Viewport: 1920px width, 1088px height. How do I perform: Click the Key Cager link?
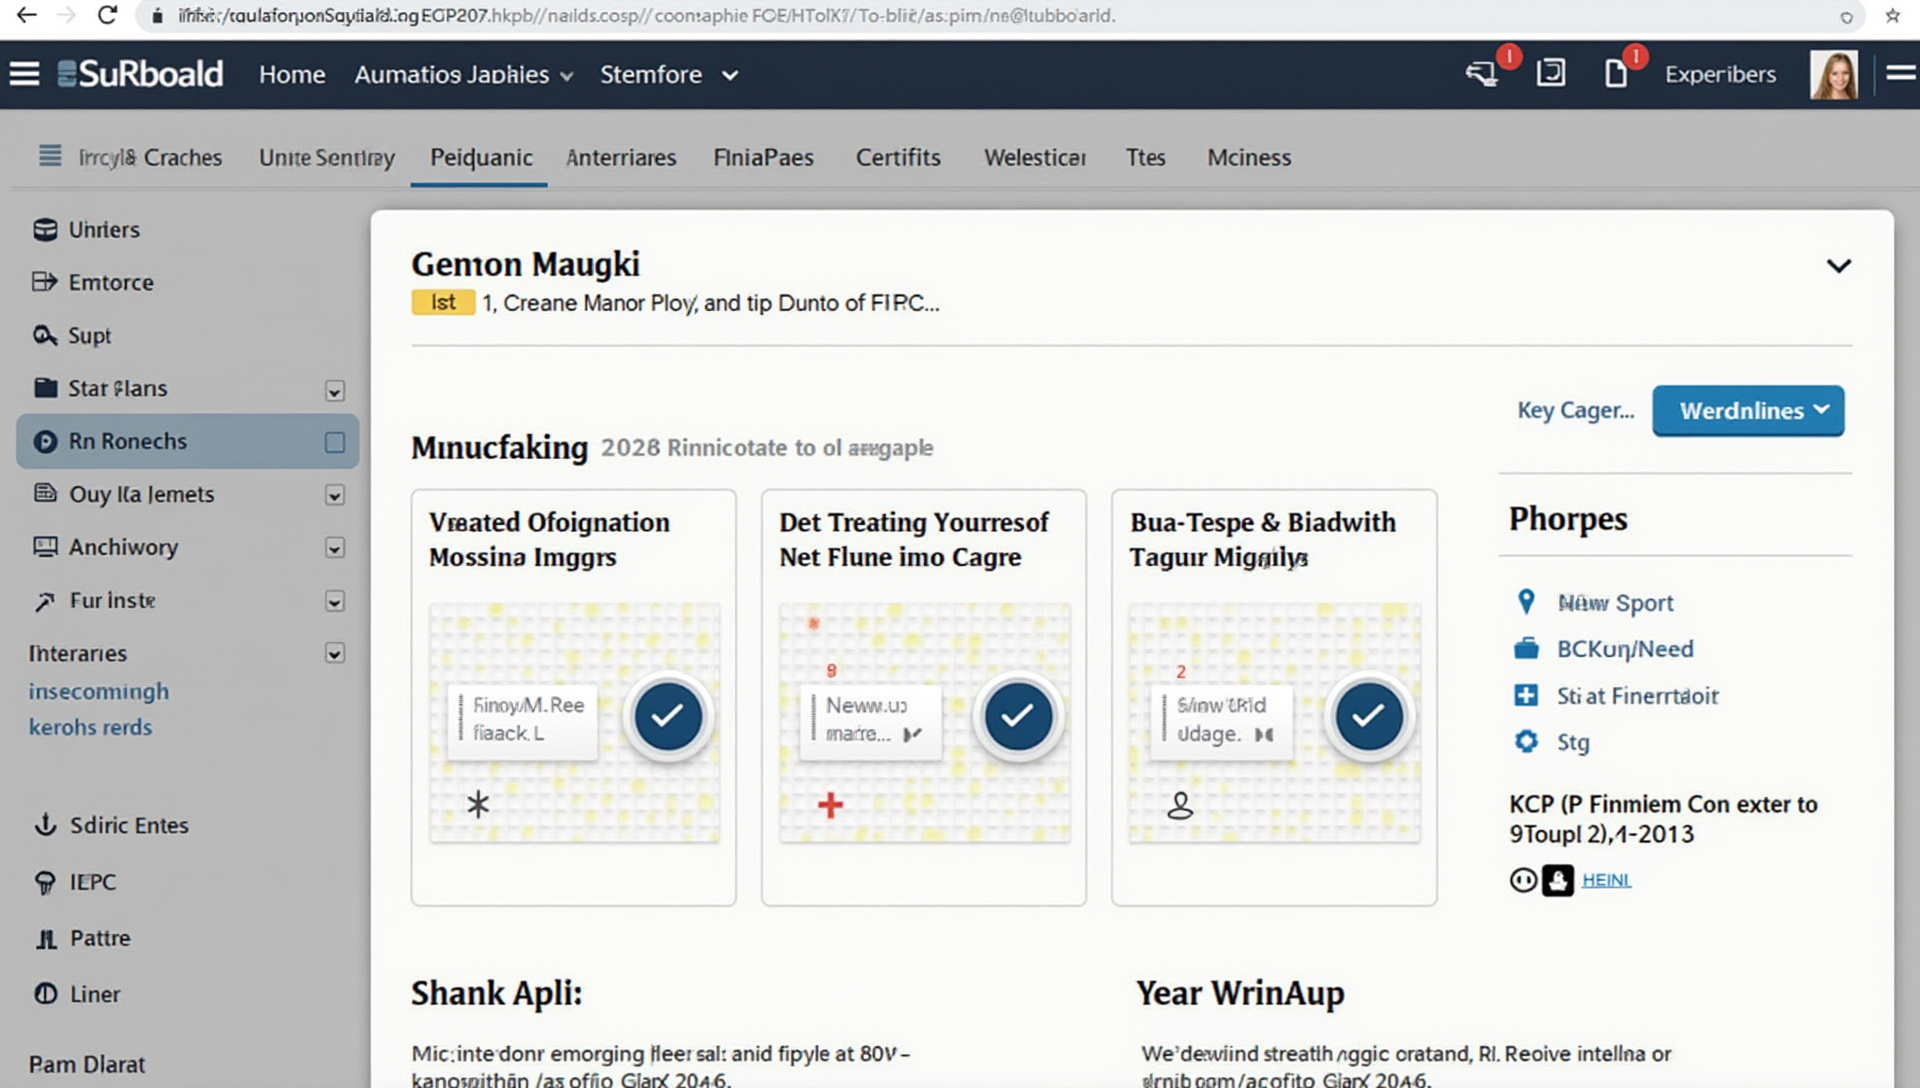[x=1575, y=411]
